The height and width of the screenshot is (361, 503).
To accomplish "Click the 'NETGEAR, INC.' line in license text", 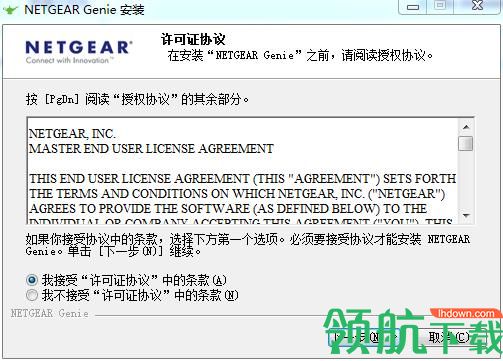I will pyautogui.click(x=72, y=134).
